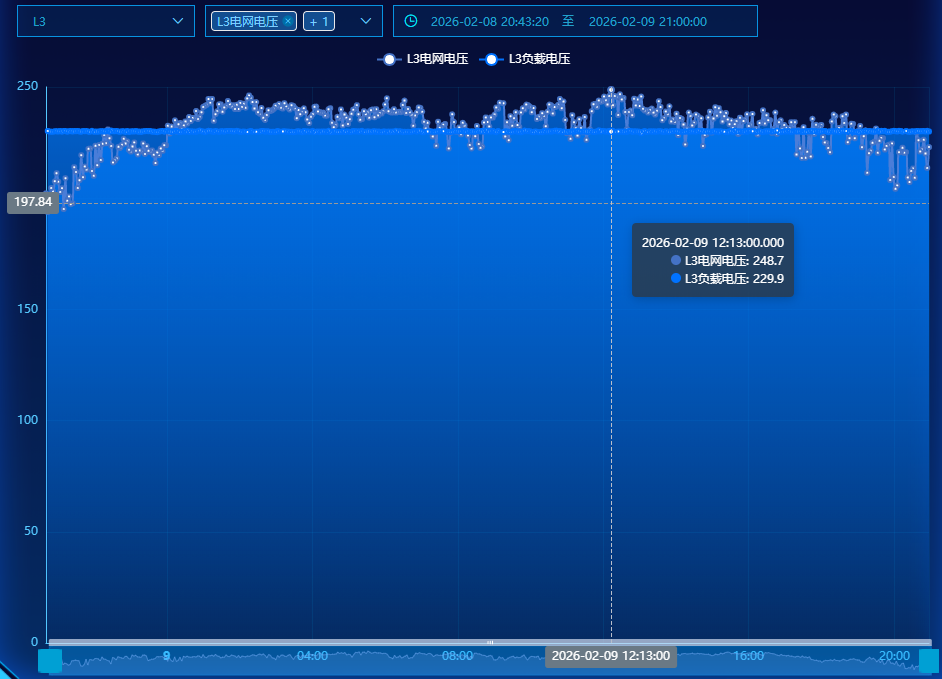Click the 20:00 position in the timeline preview
The width and height of the screenshot is (942, 679).
coord(894,656)
